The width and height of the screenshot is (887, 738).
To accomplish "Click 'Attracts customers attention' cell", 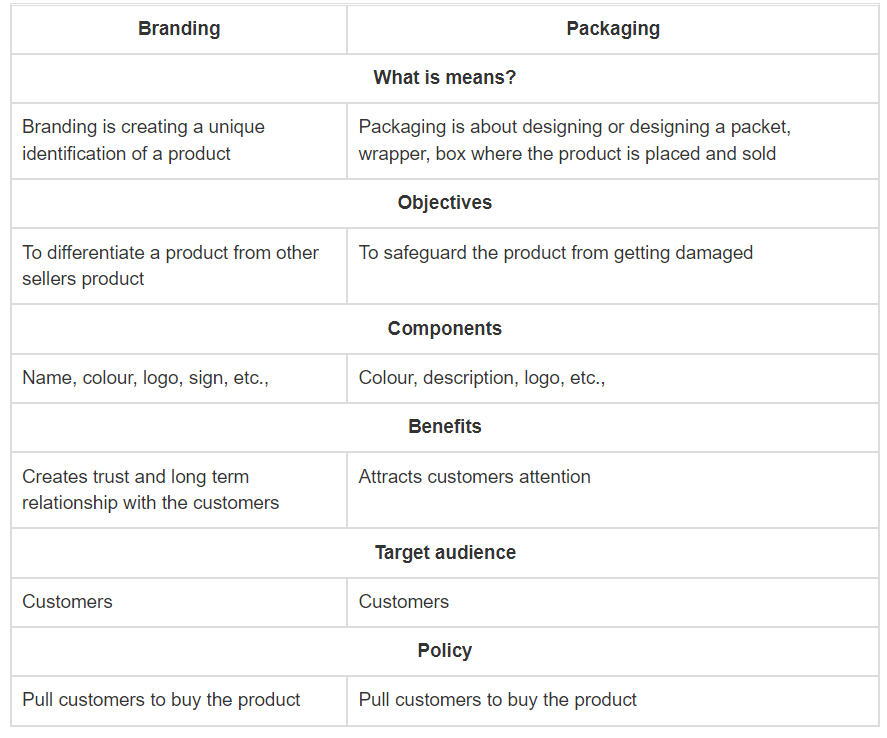I will tap(475, 477).
